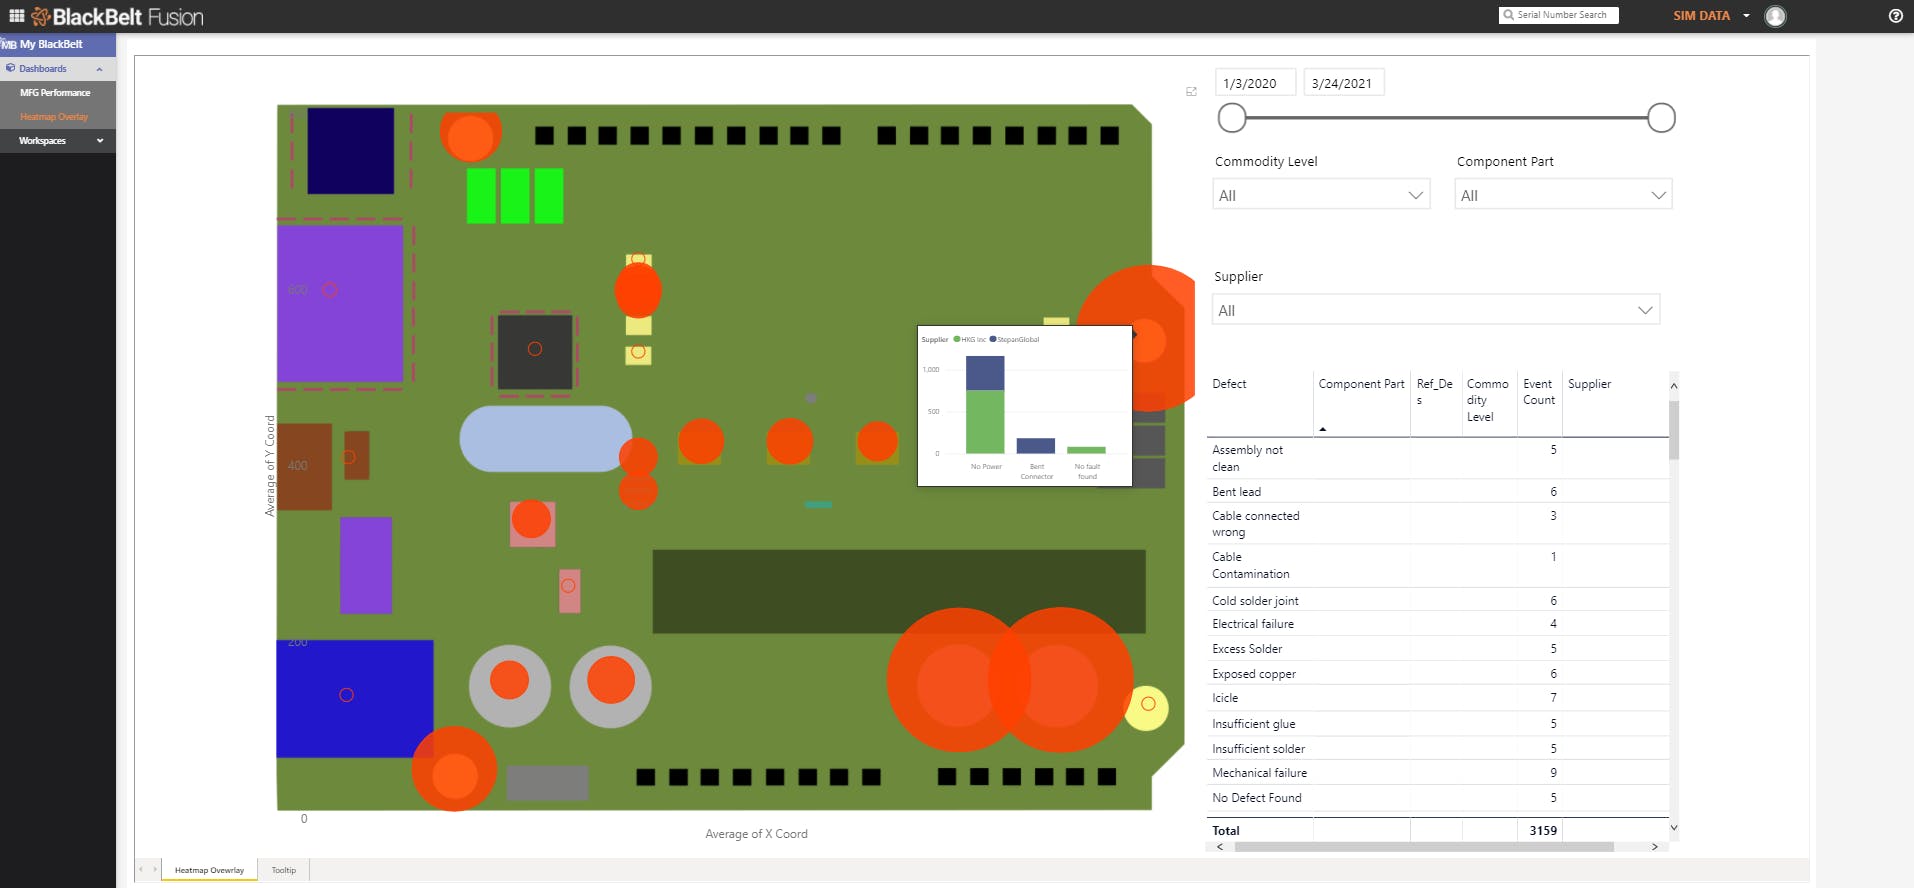Click the focus mode icon beside the date range

click(1191, 92)
